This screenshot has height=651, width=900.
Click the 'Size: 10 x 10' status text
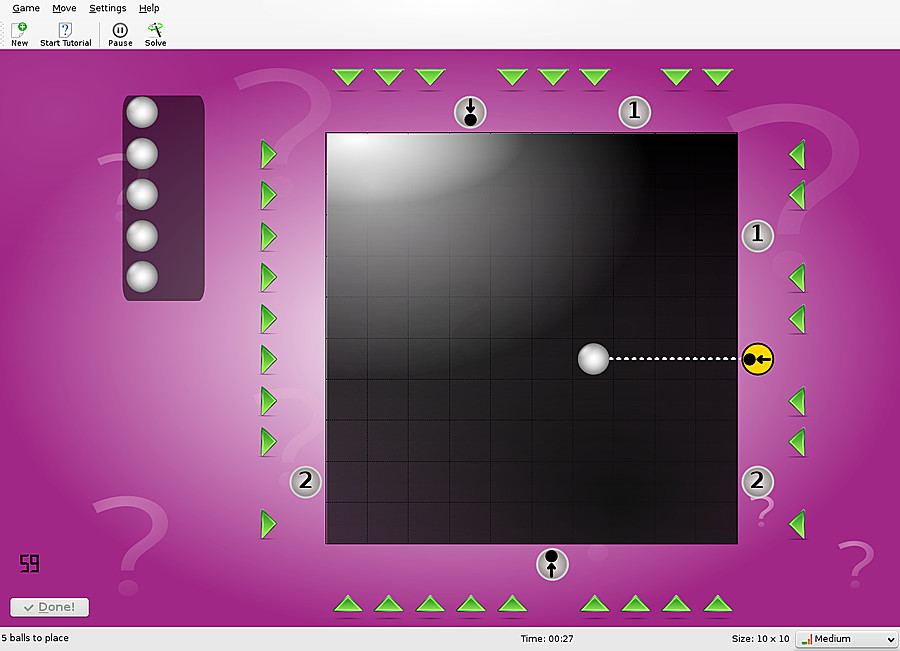coord(761,638)
